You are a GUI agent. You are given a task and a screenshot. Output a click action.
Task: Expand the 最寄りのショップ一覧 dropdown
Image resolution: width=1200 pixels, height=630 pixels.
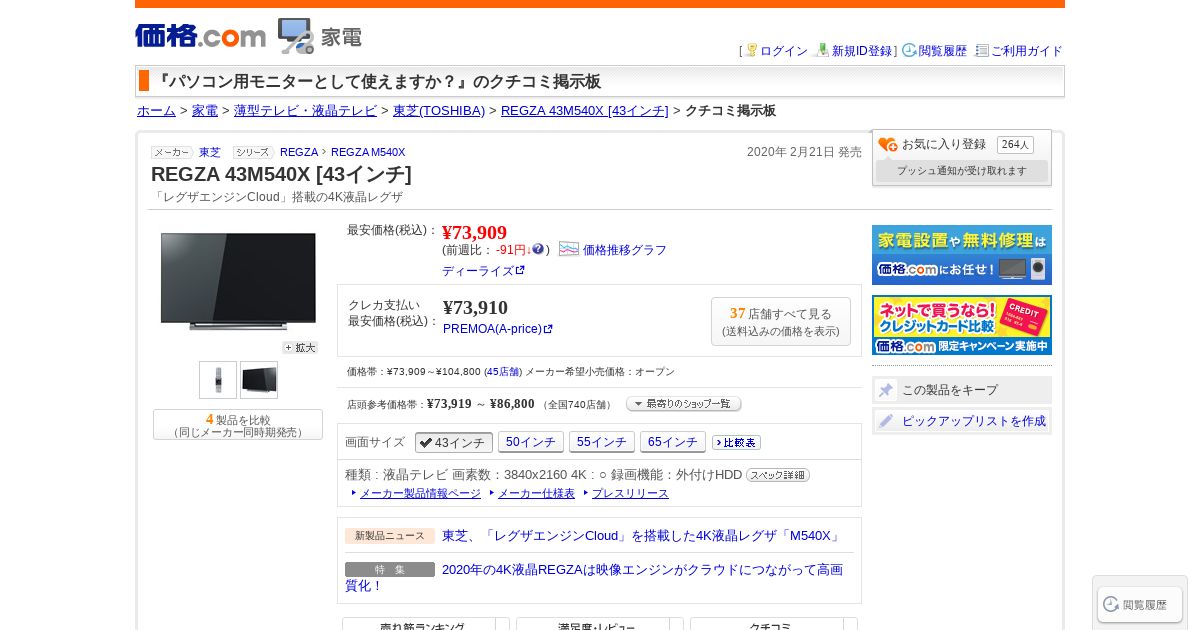point(684,404)
